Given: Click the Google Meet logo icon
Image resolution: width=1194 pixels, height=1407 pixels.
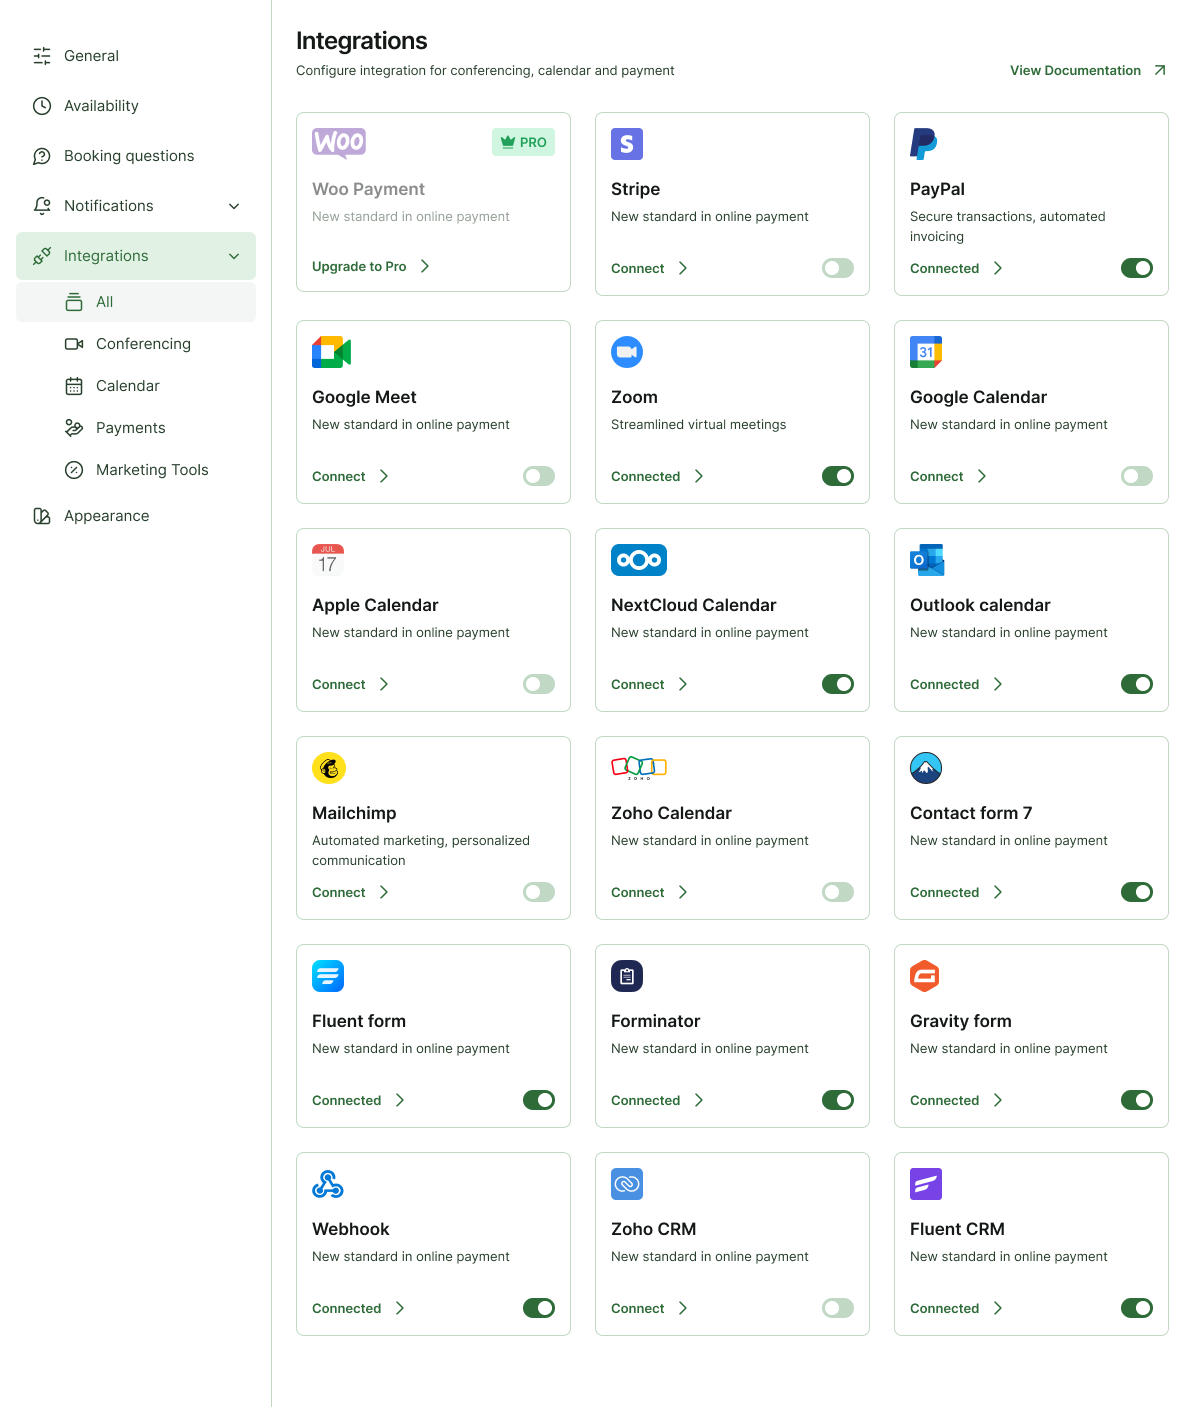Looking at the screenshot, I should (x=331, y=352).
